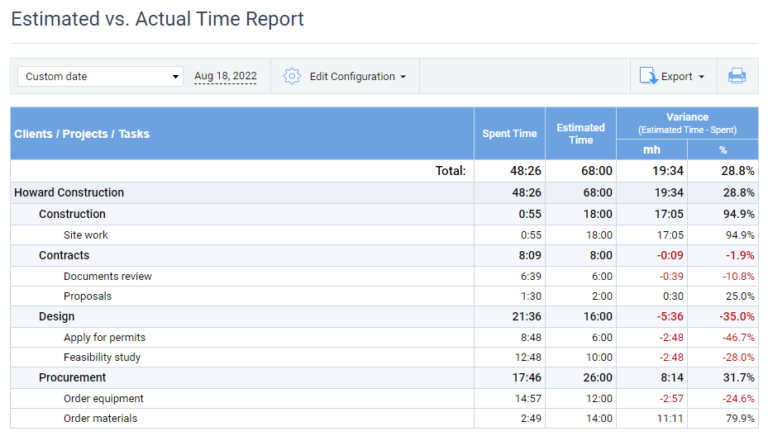768x436 pixels.
Task: Click the Site work task
Action: pyautogui.click(x=85, y=235)
